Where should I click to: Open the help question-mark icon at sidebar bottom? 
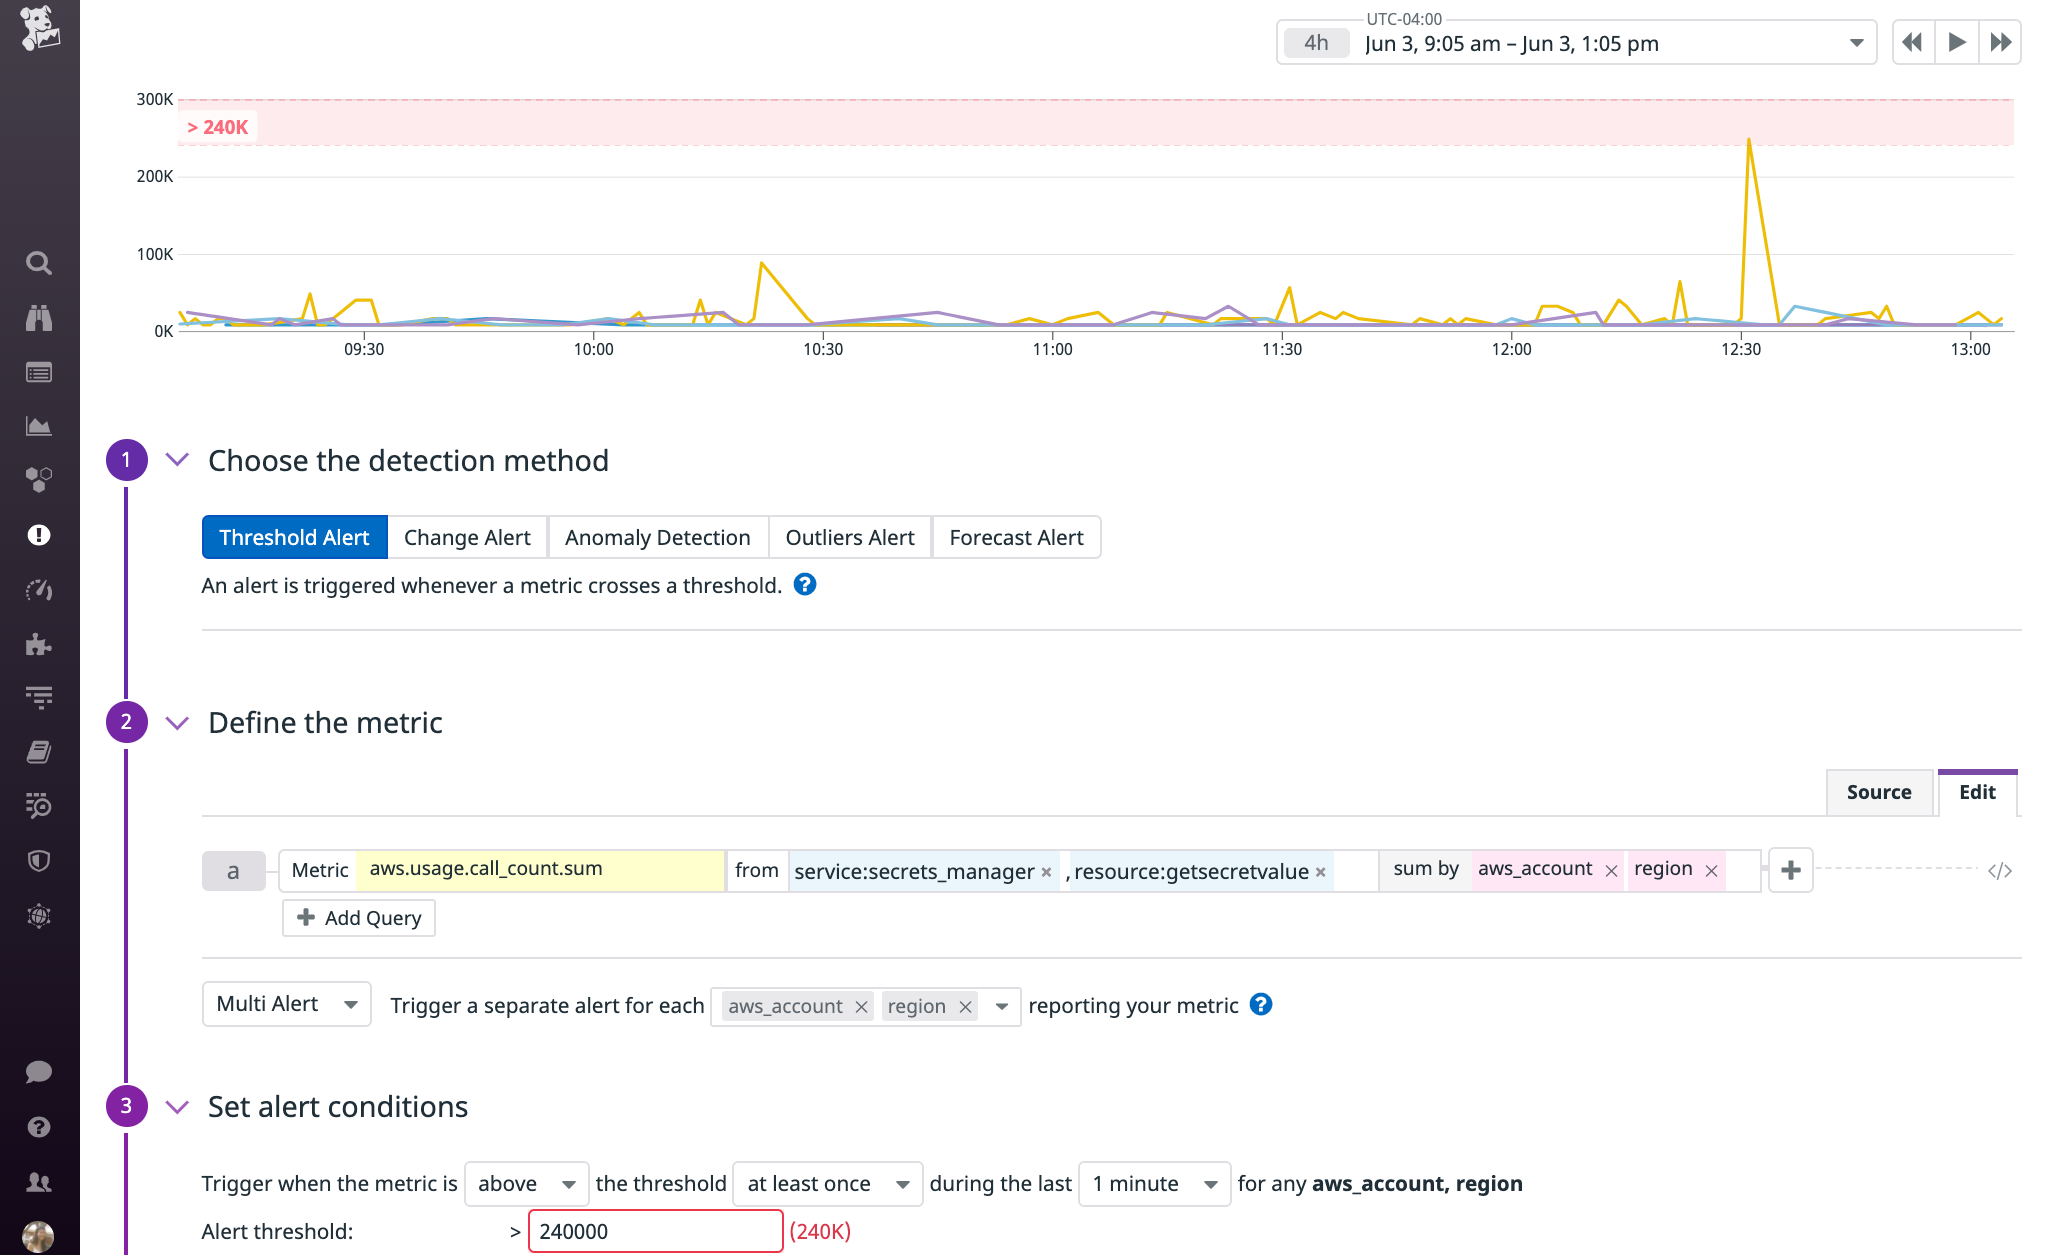tap(39, 1126)
